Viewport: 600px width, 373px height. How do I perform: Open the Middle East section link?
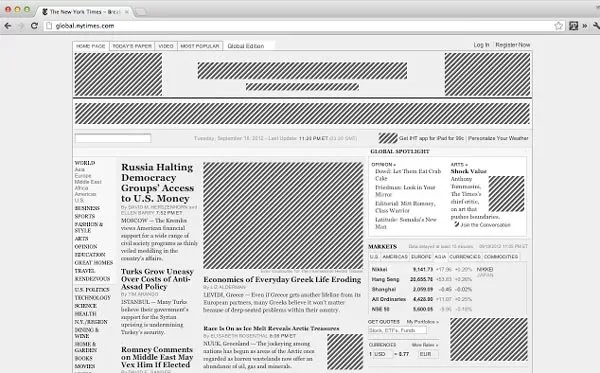[x=88, y=182]
